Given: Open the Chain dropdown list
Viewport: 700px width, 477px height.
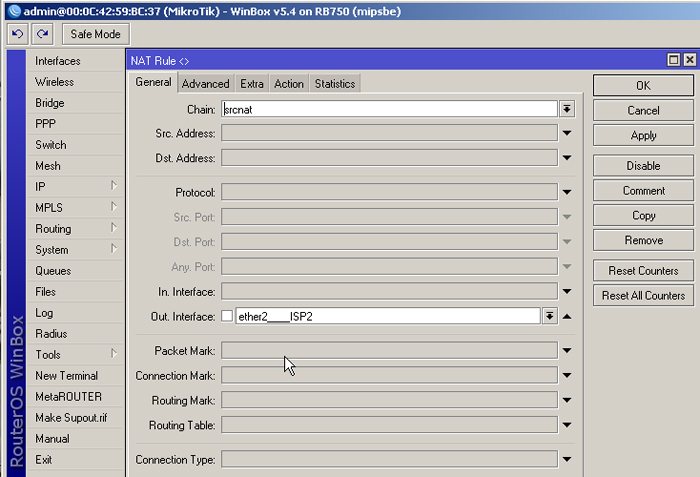Looking at the screenshot, I should coord(567,109).
